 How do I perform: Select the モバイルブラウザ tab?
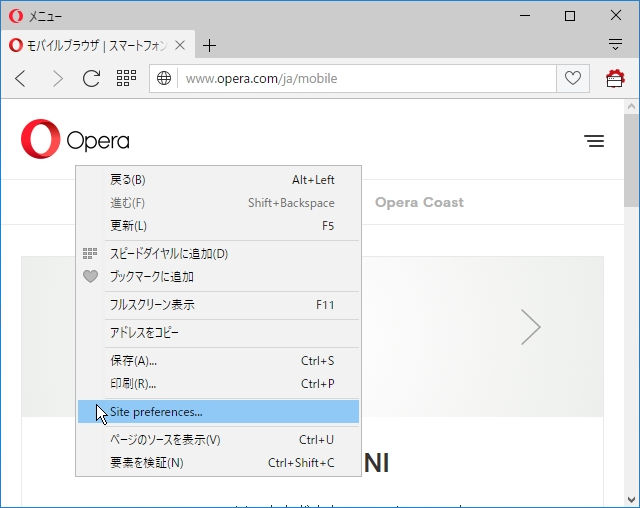click(97, 45)
